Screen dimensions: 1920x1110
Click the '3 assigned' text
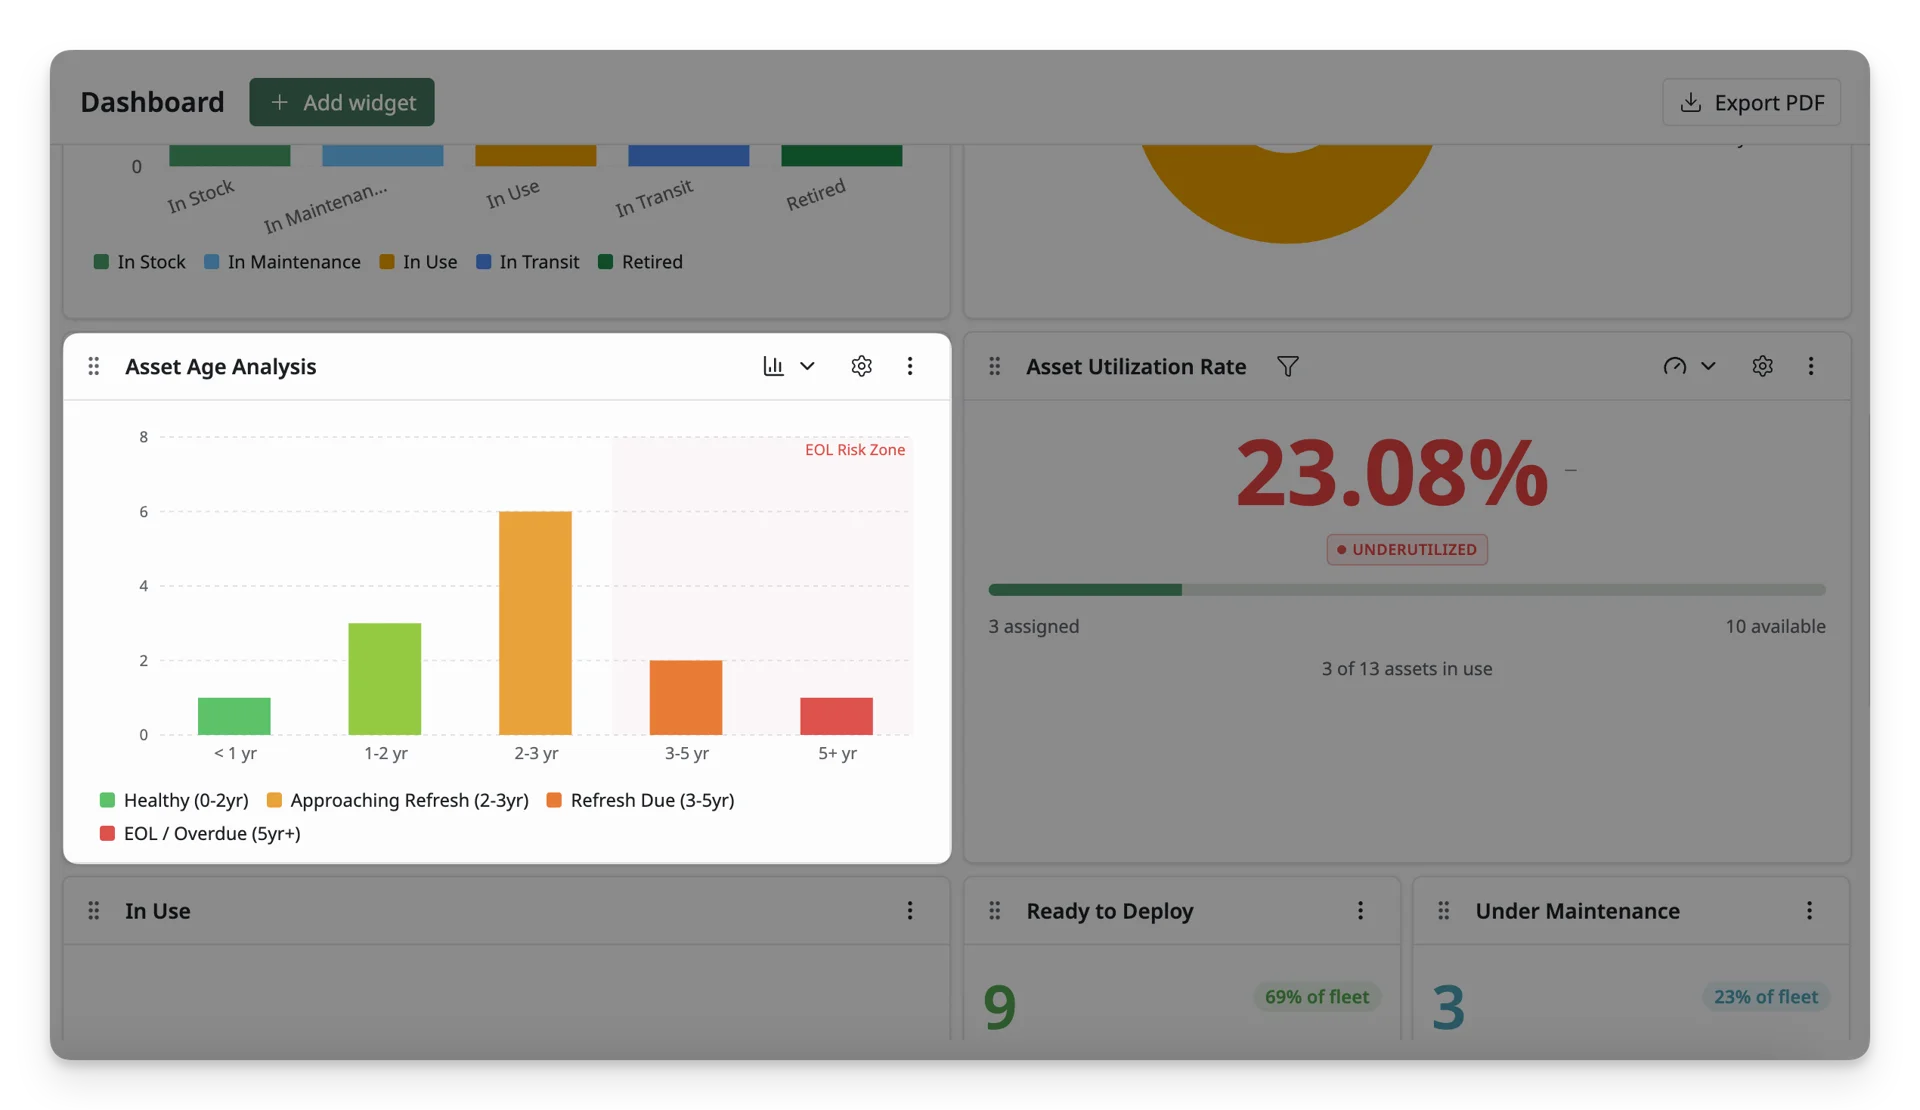[x=1034, y=626]
